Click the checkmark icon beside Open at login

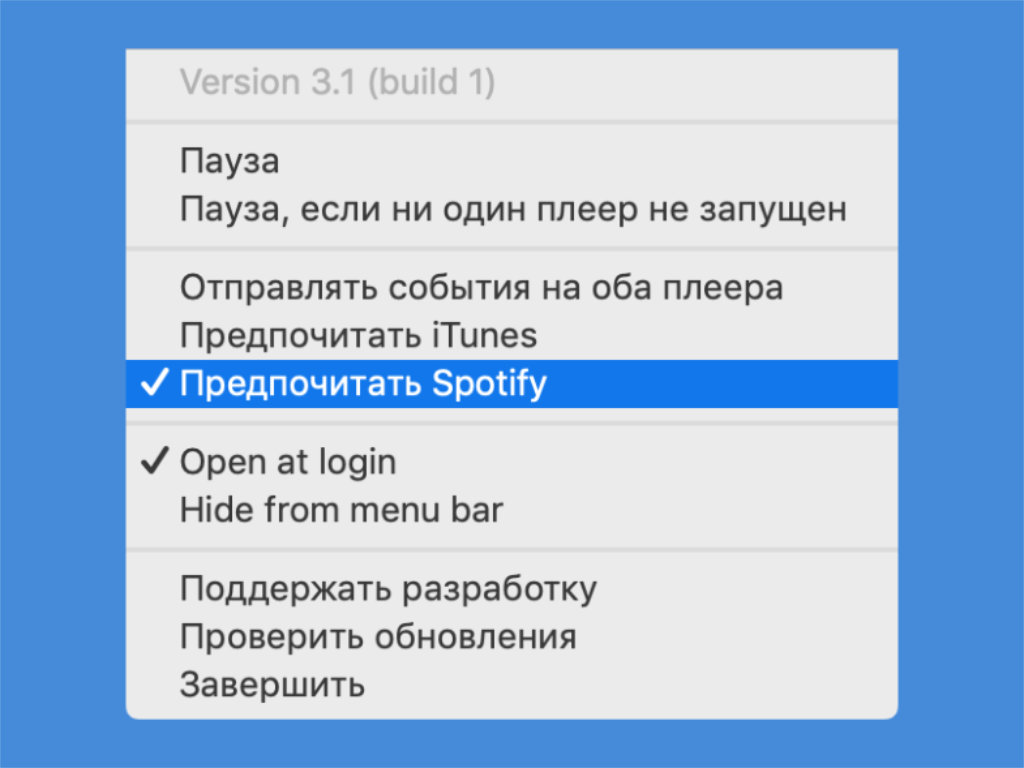(154, 462)
